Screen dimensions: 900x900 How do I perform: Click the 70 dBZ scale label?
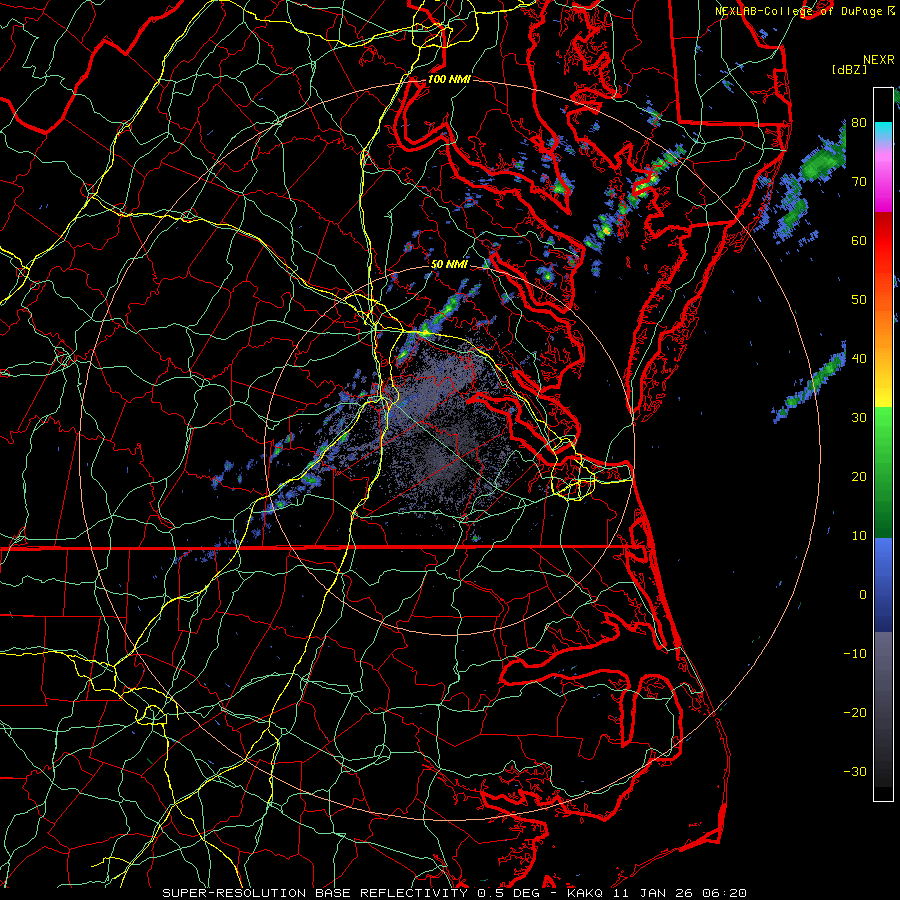click(x=859, y=182)
